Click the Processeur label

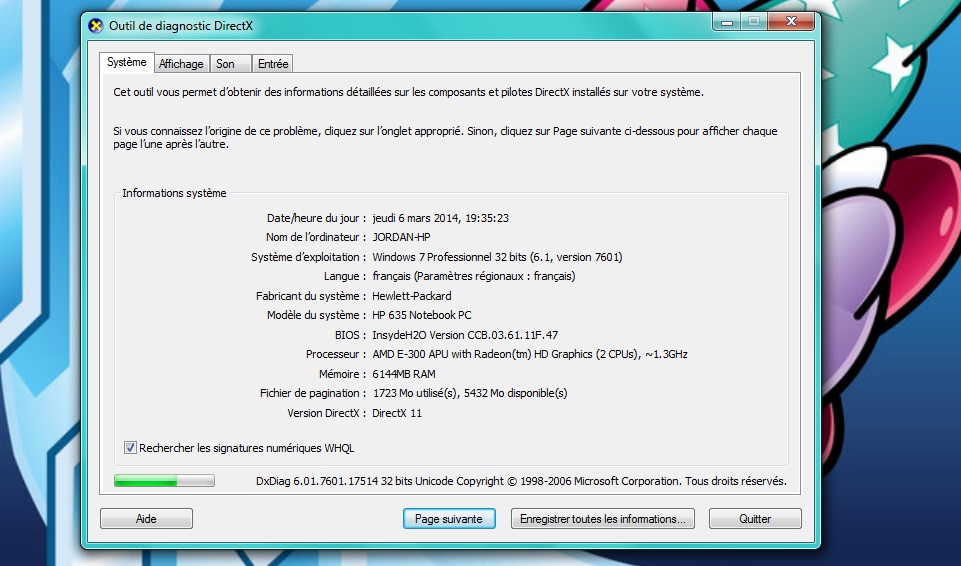pyautogui.click(x=336, y=354)
